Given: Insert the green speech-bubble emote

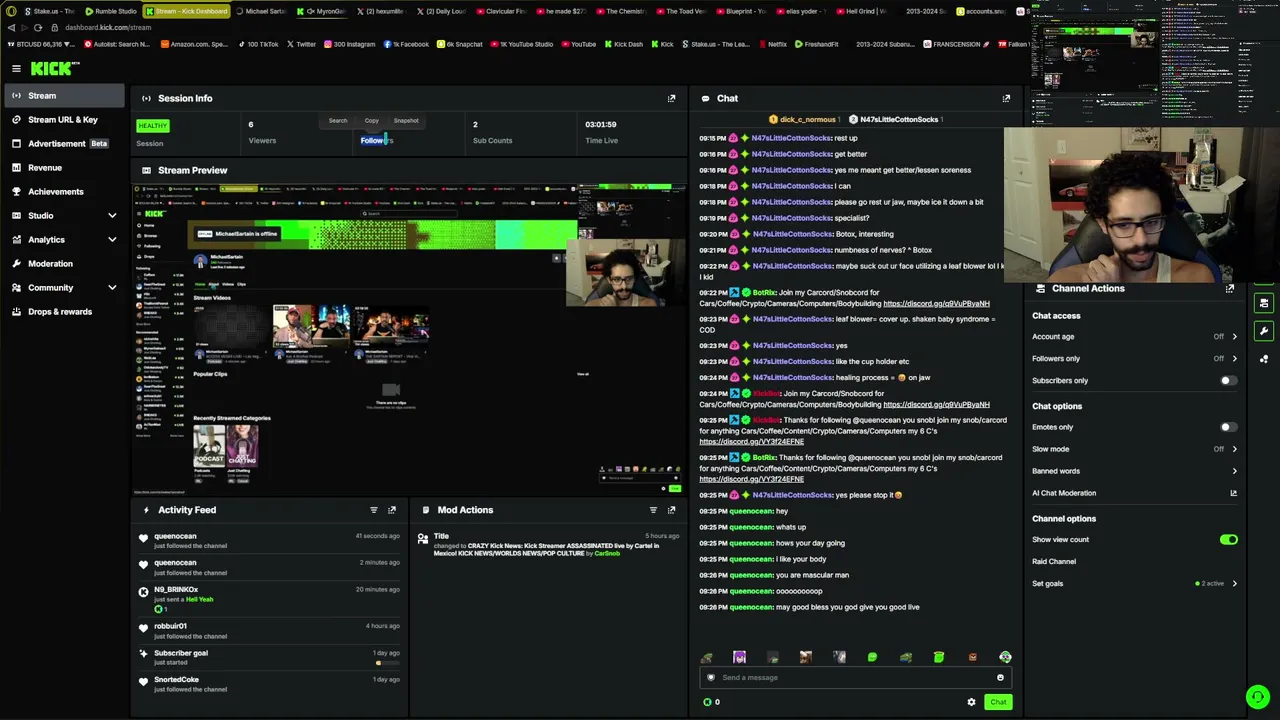Looking at the screenshot, I should tap(872, 657).
